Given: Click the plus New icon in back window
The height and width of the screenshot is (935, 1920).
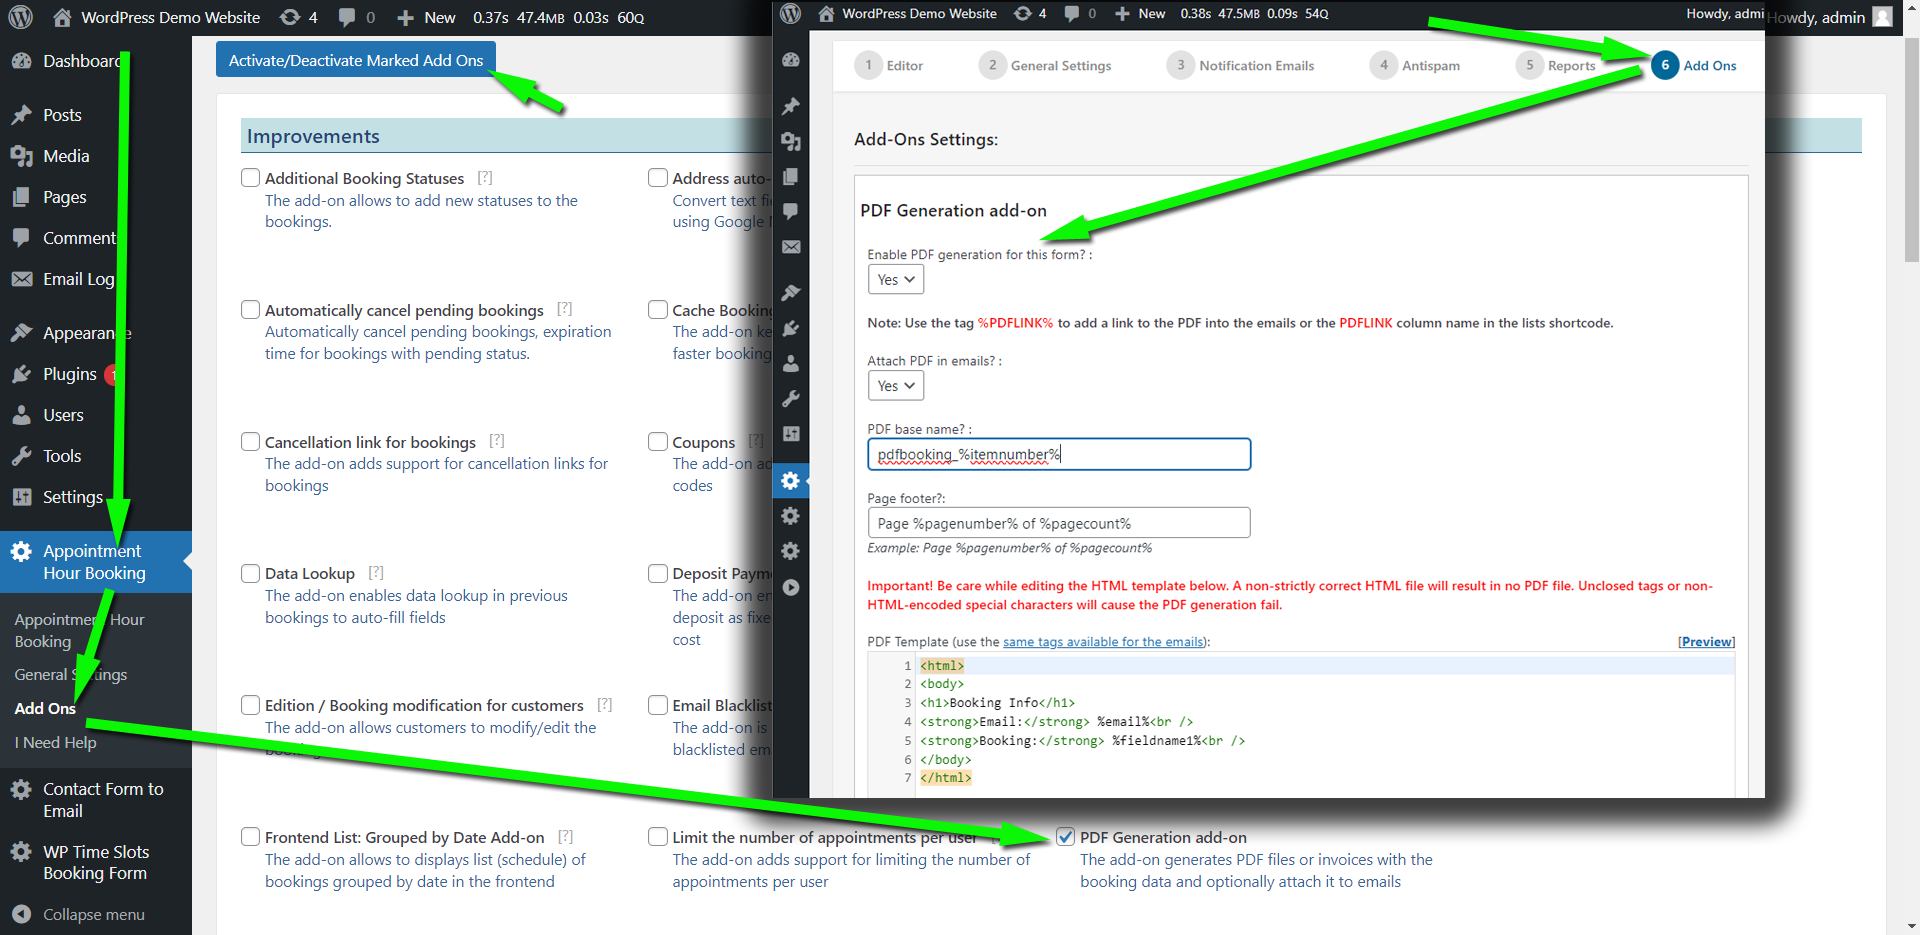Looking at the screenshot, I should pos(405,18).
